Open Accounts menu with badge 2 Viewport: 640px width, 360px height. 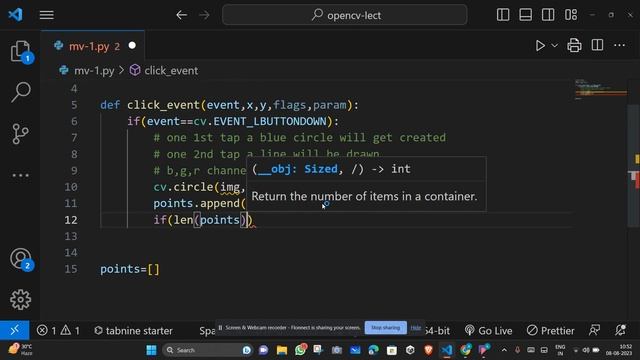pos(20,259)
